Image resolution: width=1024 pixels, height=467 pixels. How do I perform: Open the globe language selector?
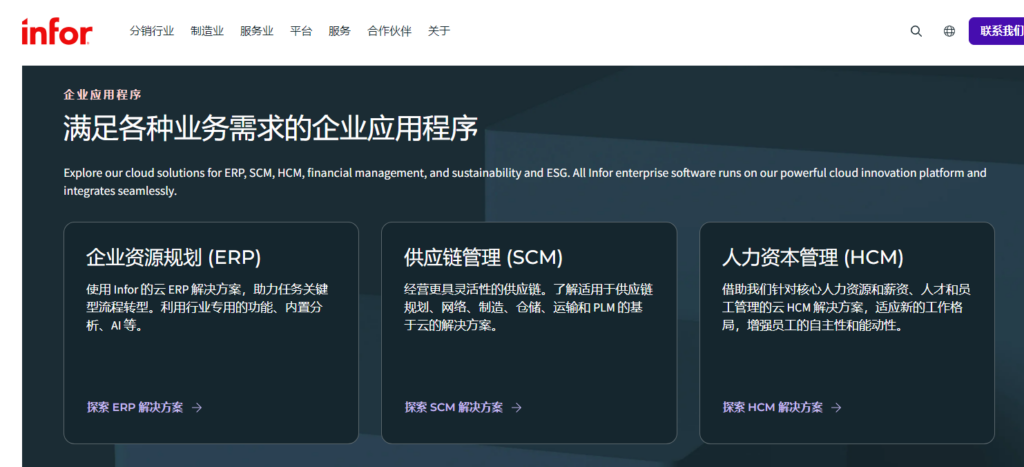click(950, 31)
